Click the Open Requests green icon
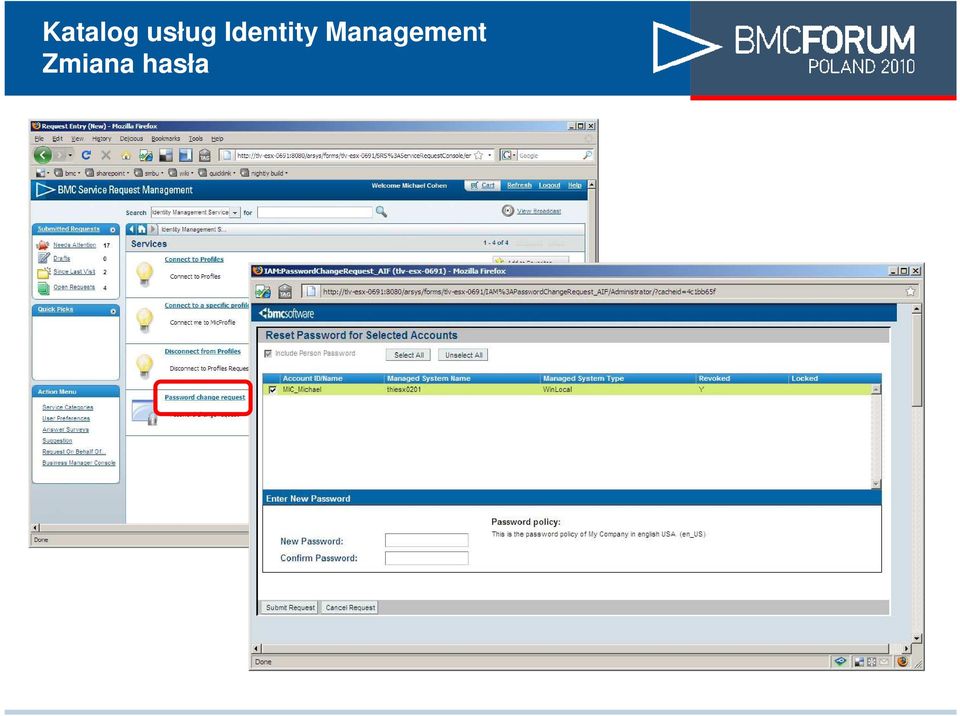Viewport: 960px width, 716px height. point(43,288)
